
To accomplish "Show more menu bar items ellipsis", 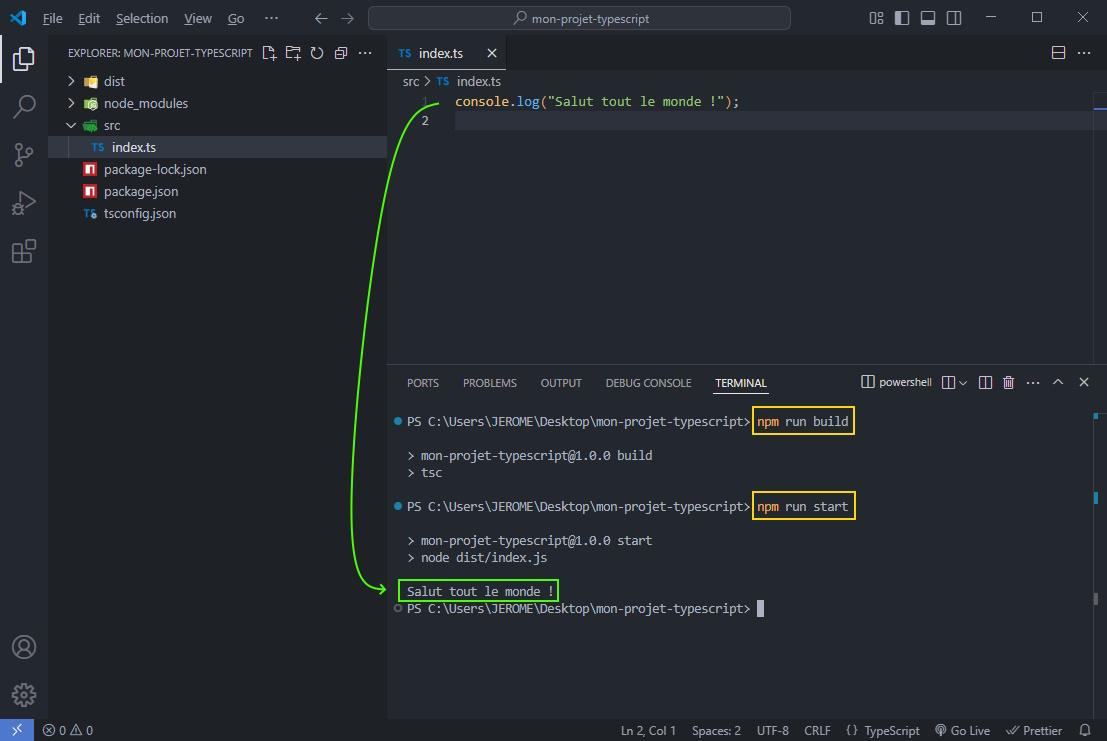I will pyautogui.click(x=271, y=18).
